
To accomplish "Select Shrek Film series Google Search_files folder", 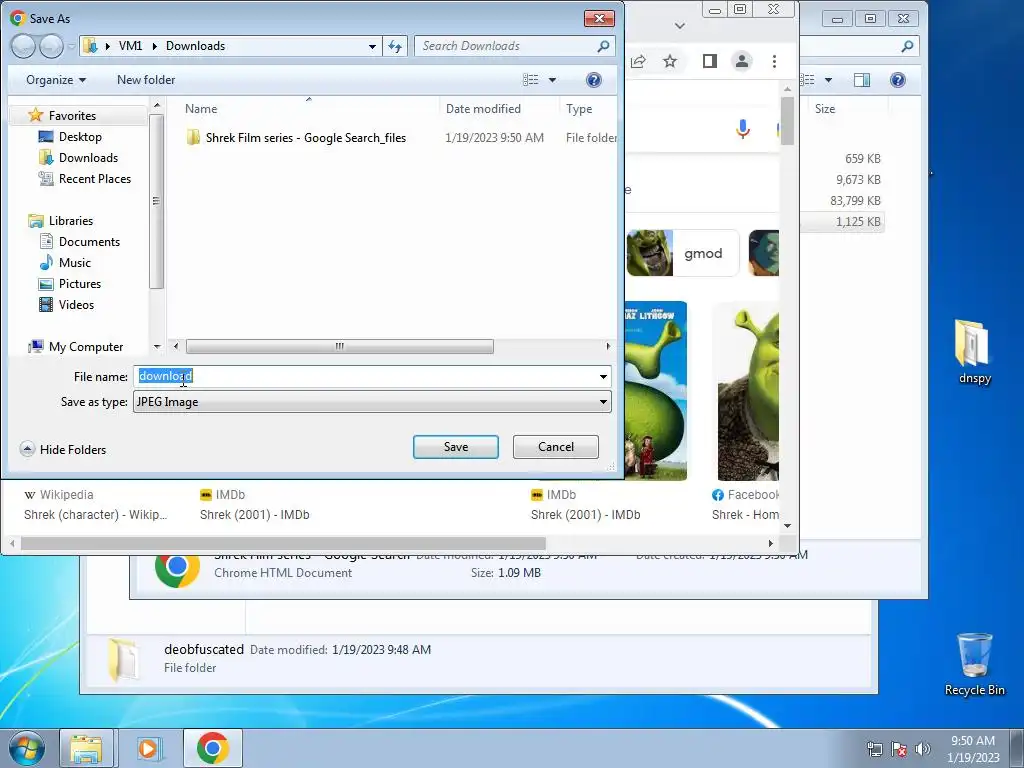I will 296,138.
